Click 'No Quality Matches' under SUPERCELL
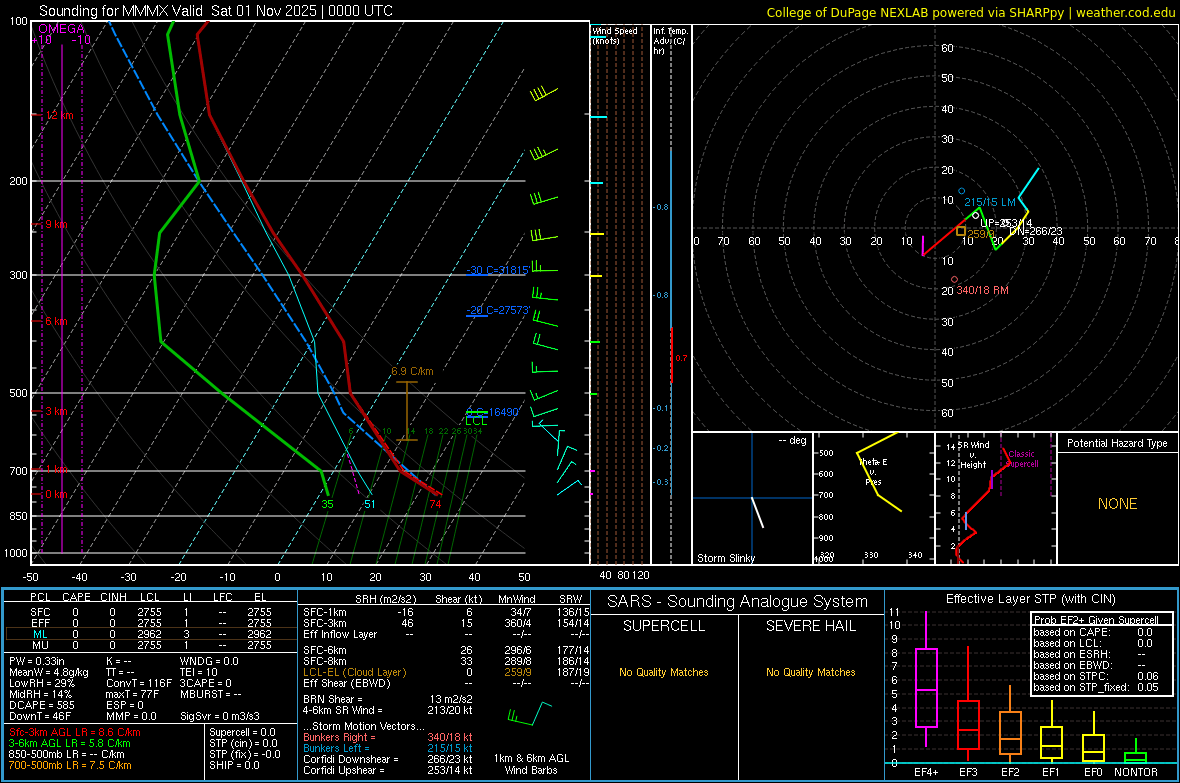The width and height of the screenshot is (1180, 783). click(664, 672)
